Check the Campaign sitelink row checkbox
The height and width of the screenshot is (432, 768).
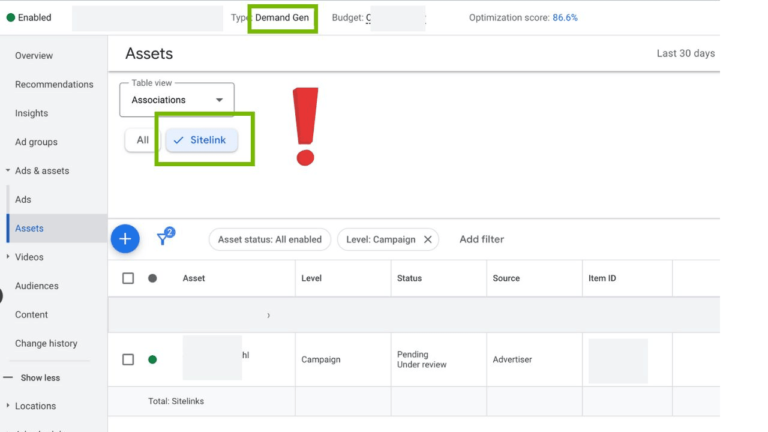click(x=128, y=360)
